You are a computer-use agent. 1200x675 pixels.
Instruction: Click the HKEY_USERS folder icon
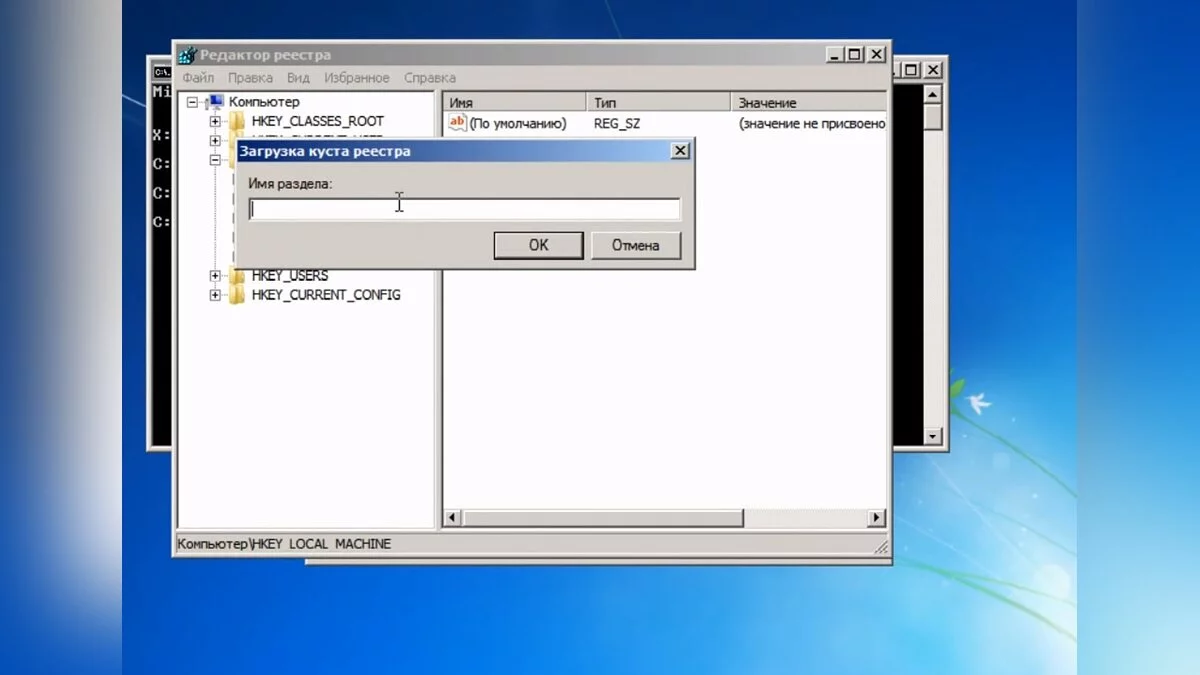pyautogui.click(x=237, y=276)
